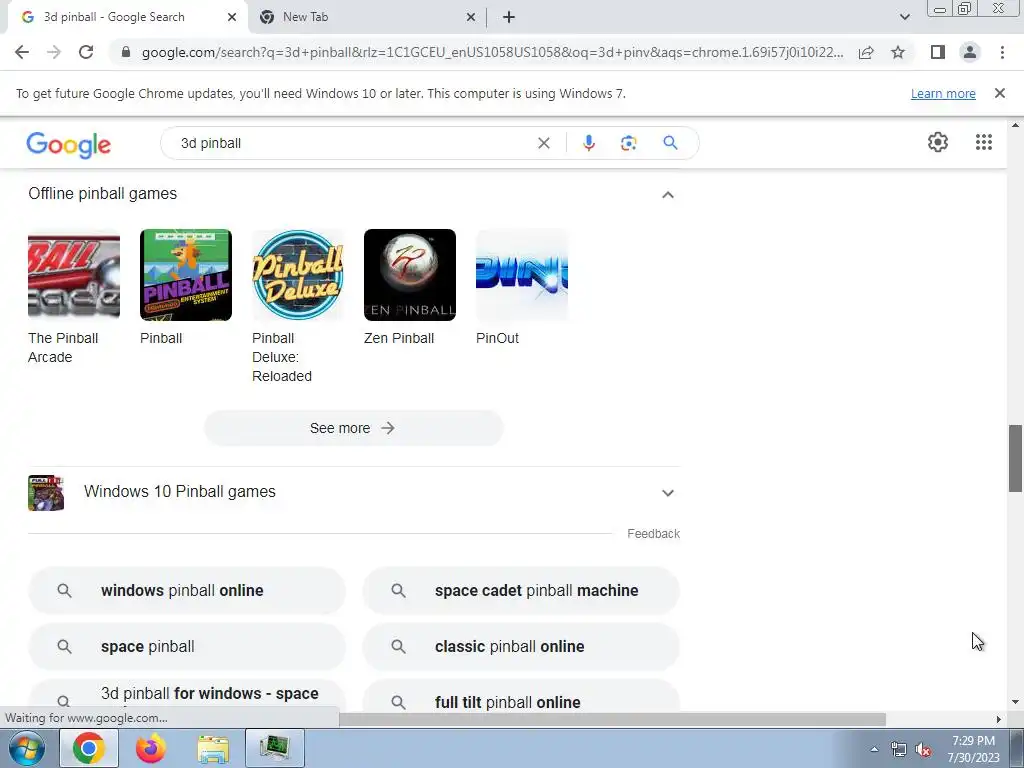Search for space cadet pinball machine
Screen dimensions: 1024x768
(521, 590)
